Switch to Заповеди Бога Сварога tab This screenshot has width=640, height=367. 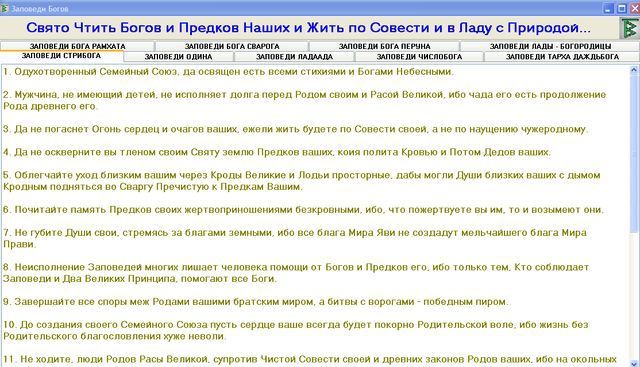(231, 46)
